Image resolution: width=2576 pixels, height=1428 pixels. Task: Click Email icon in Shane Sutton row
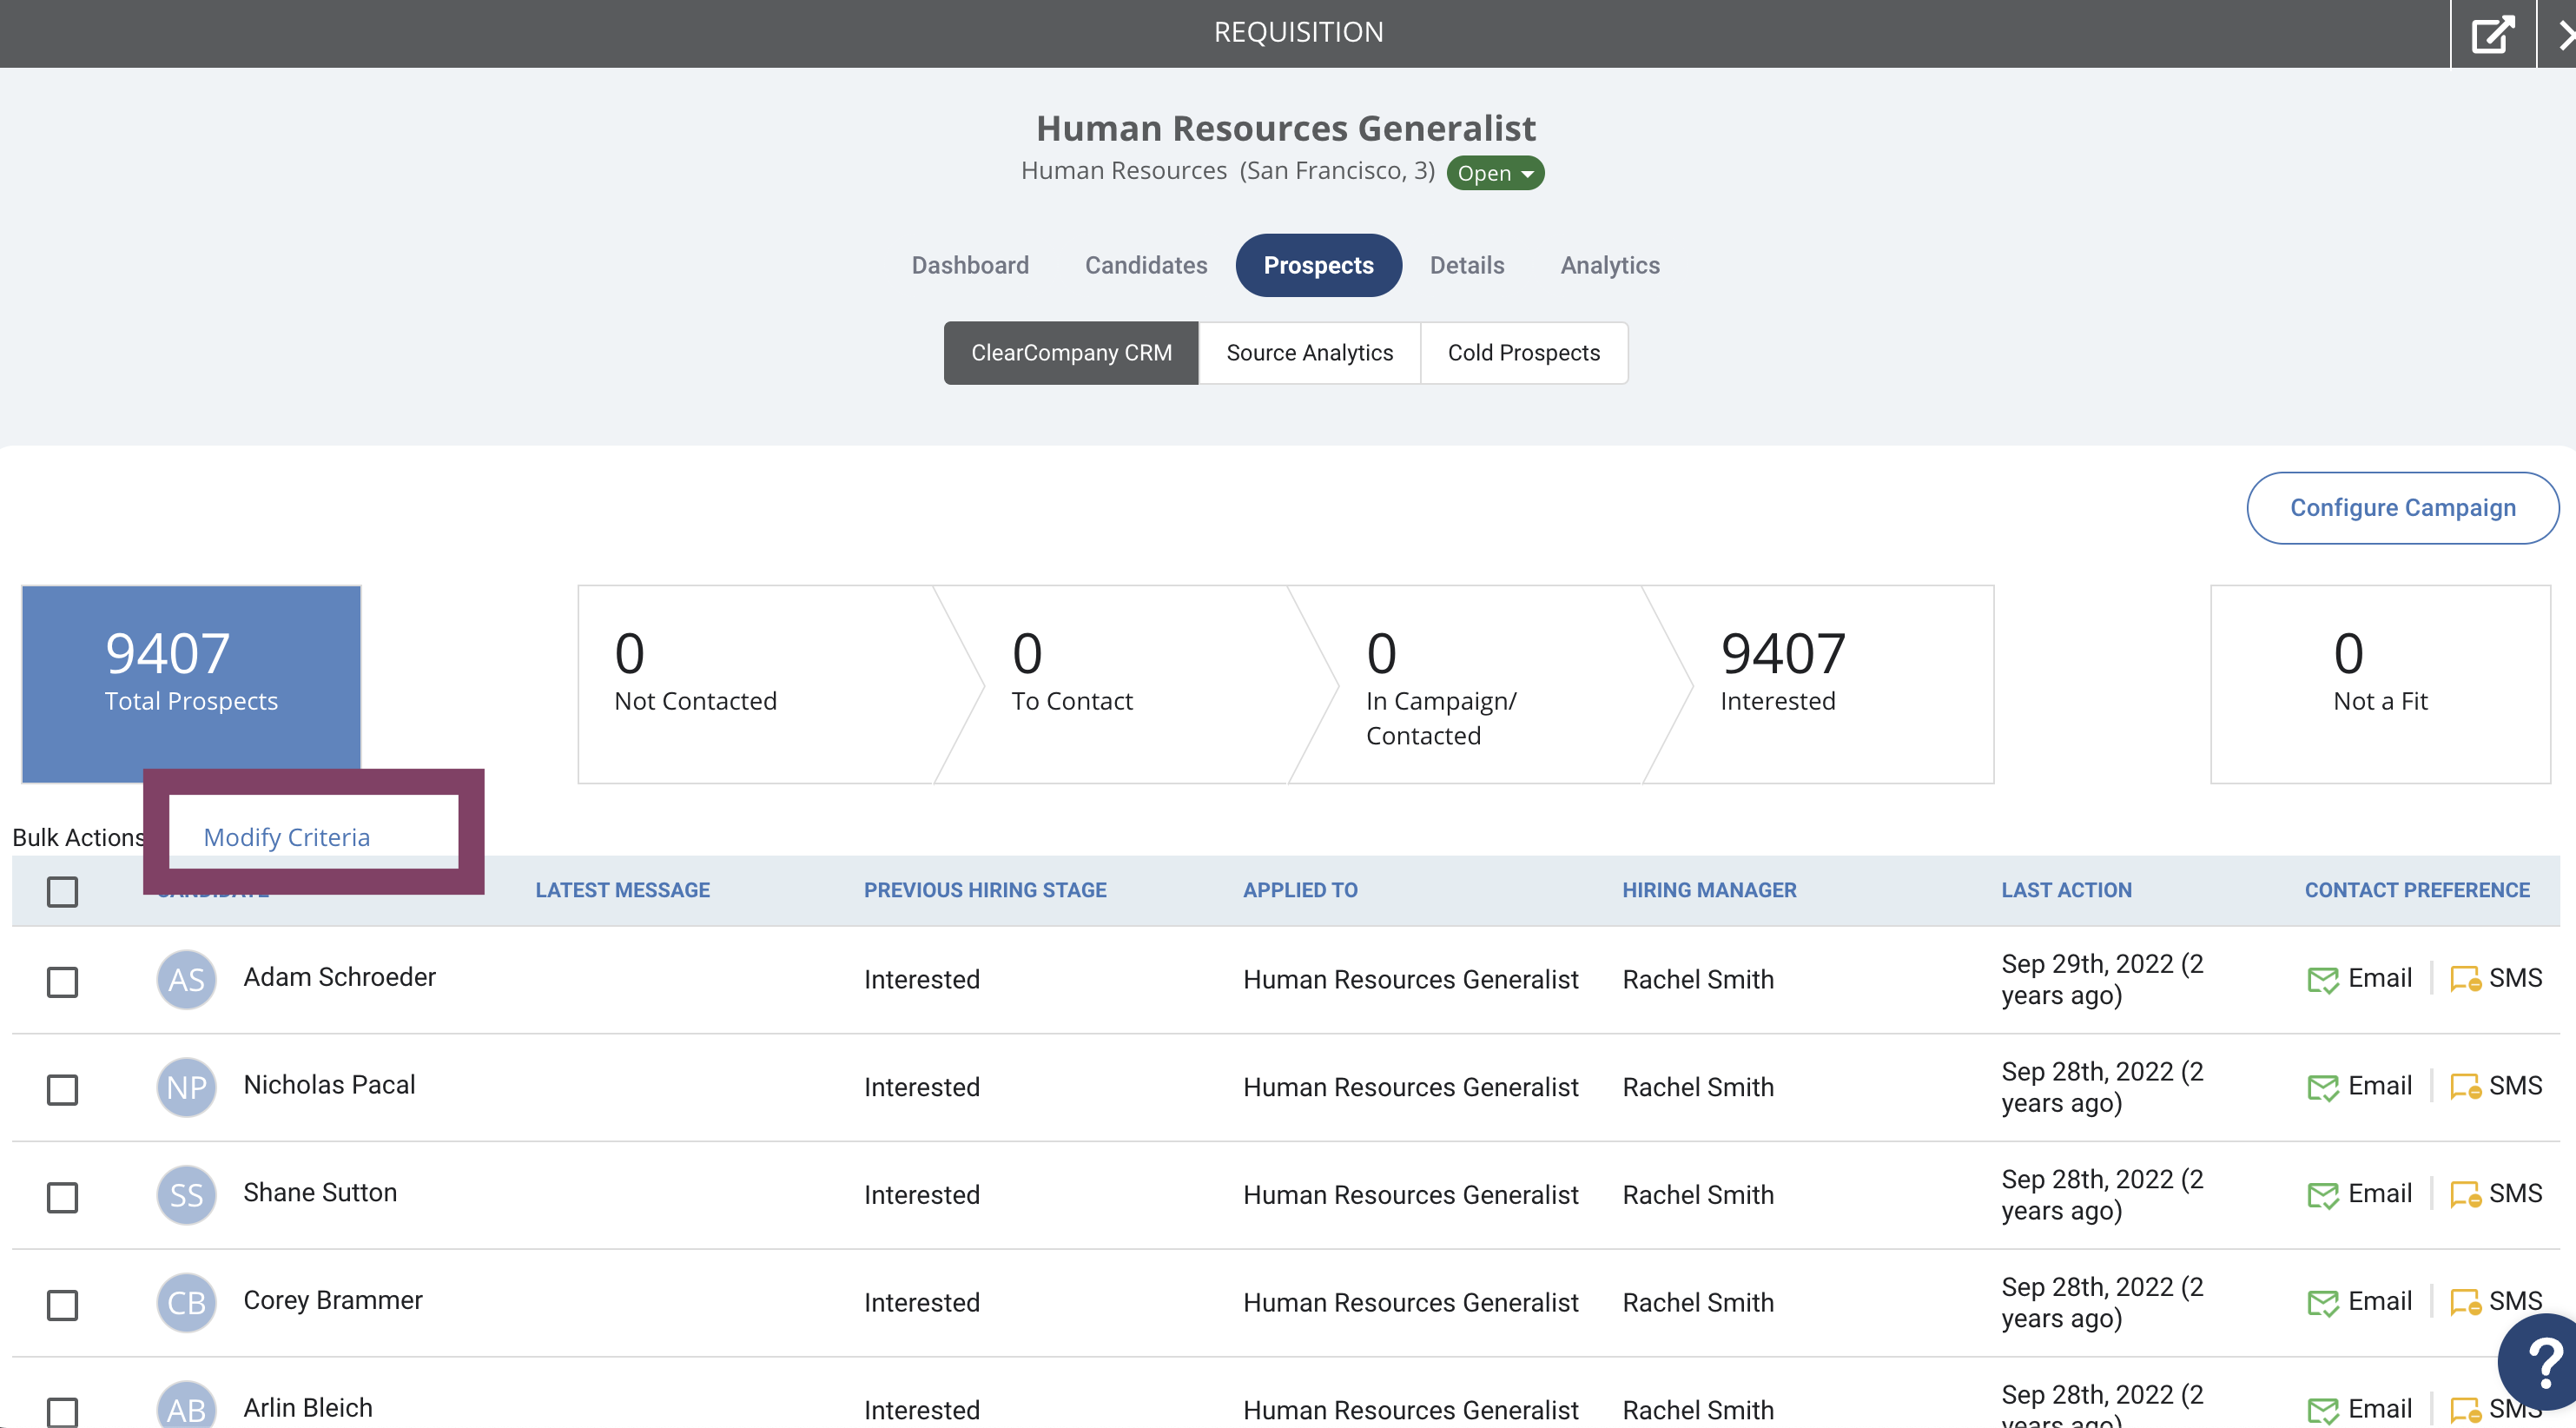[x=2322, y=1195]
